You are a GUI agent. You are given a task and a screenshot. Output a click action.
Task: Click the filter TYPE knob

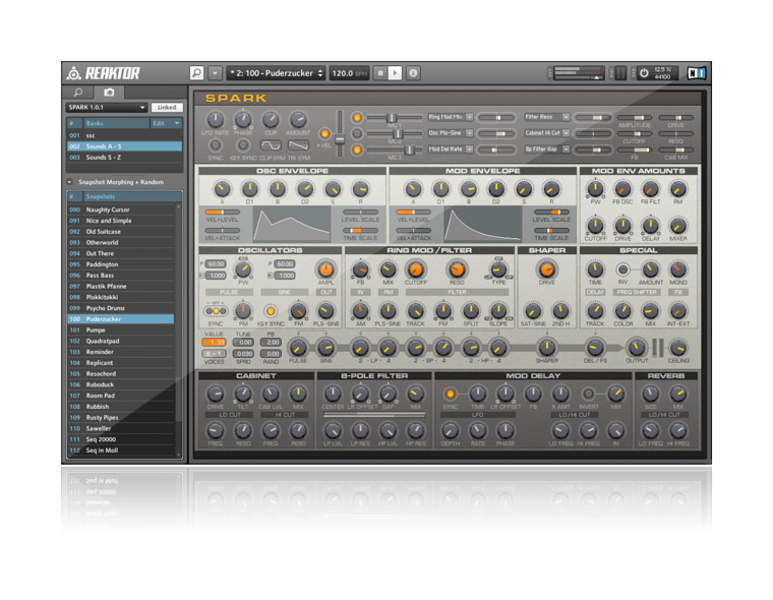(498, 270)
